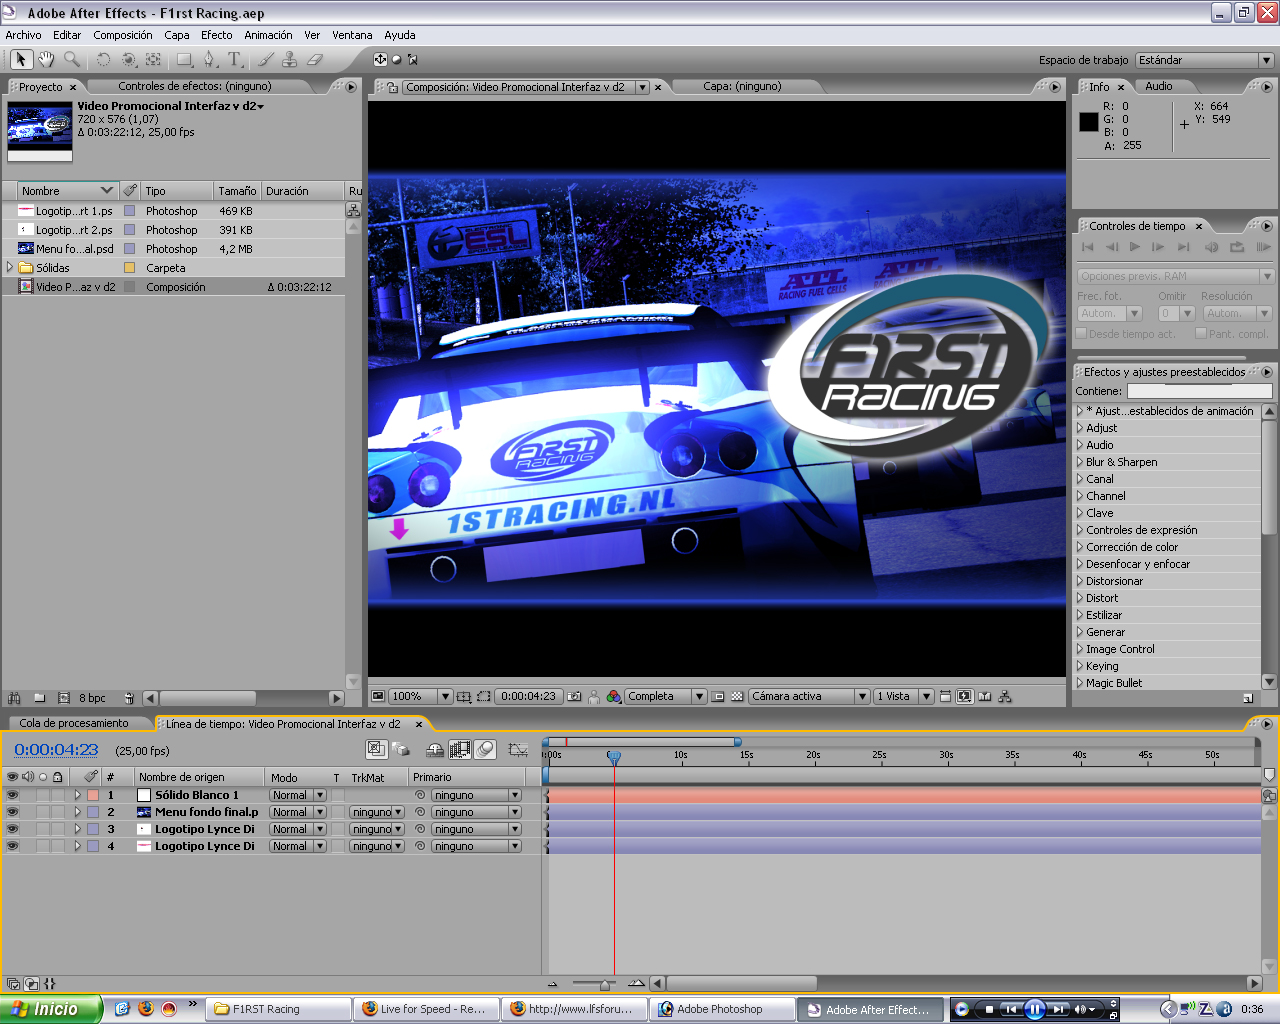Viewport: 1280px width, 1024px height.
Task: Open the Archivo menu
Action: pos(23,35)
